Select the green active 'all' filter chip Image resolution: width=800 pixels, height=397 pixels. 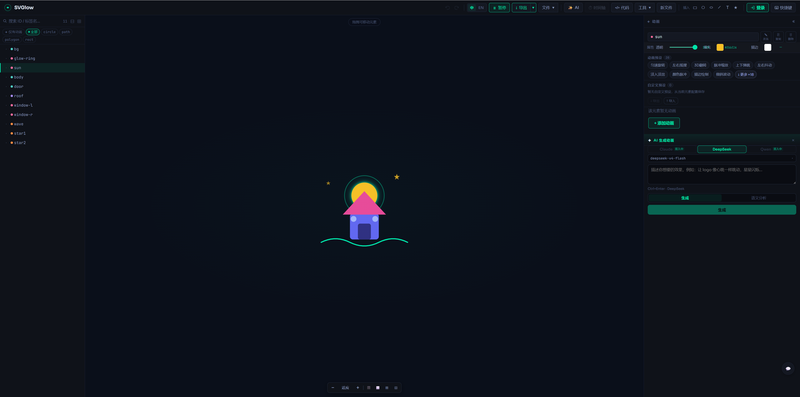tap(33, 32)
